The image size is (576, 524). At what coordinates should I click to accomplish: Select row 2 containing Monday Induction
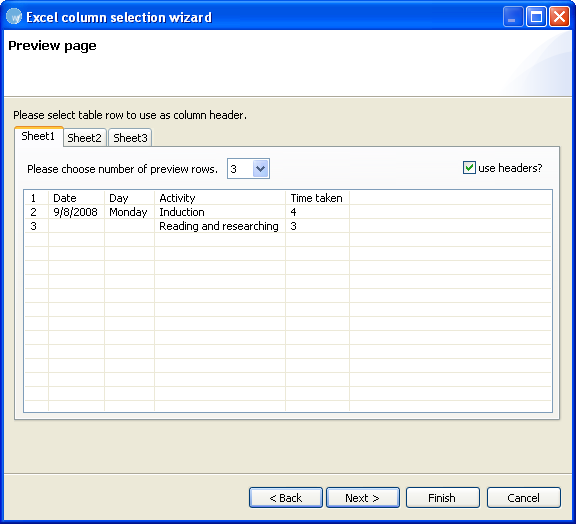click(288, 212)
